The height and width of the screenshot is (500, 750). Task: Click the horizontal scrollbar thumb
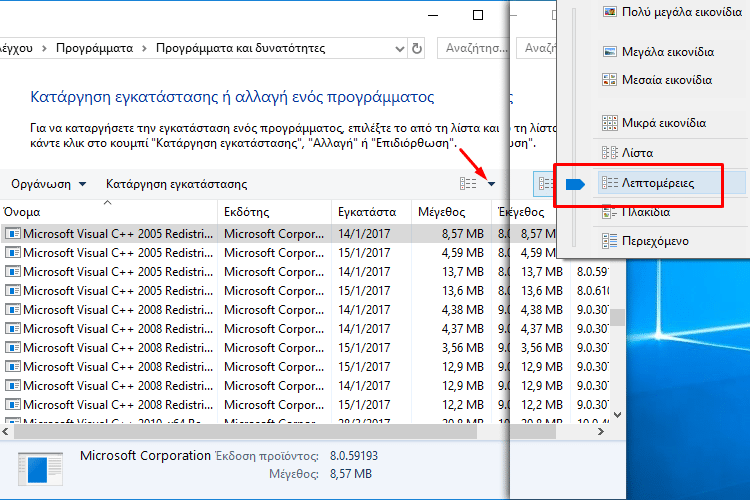245,432
